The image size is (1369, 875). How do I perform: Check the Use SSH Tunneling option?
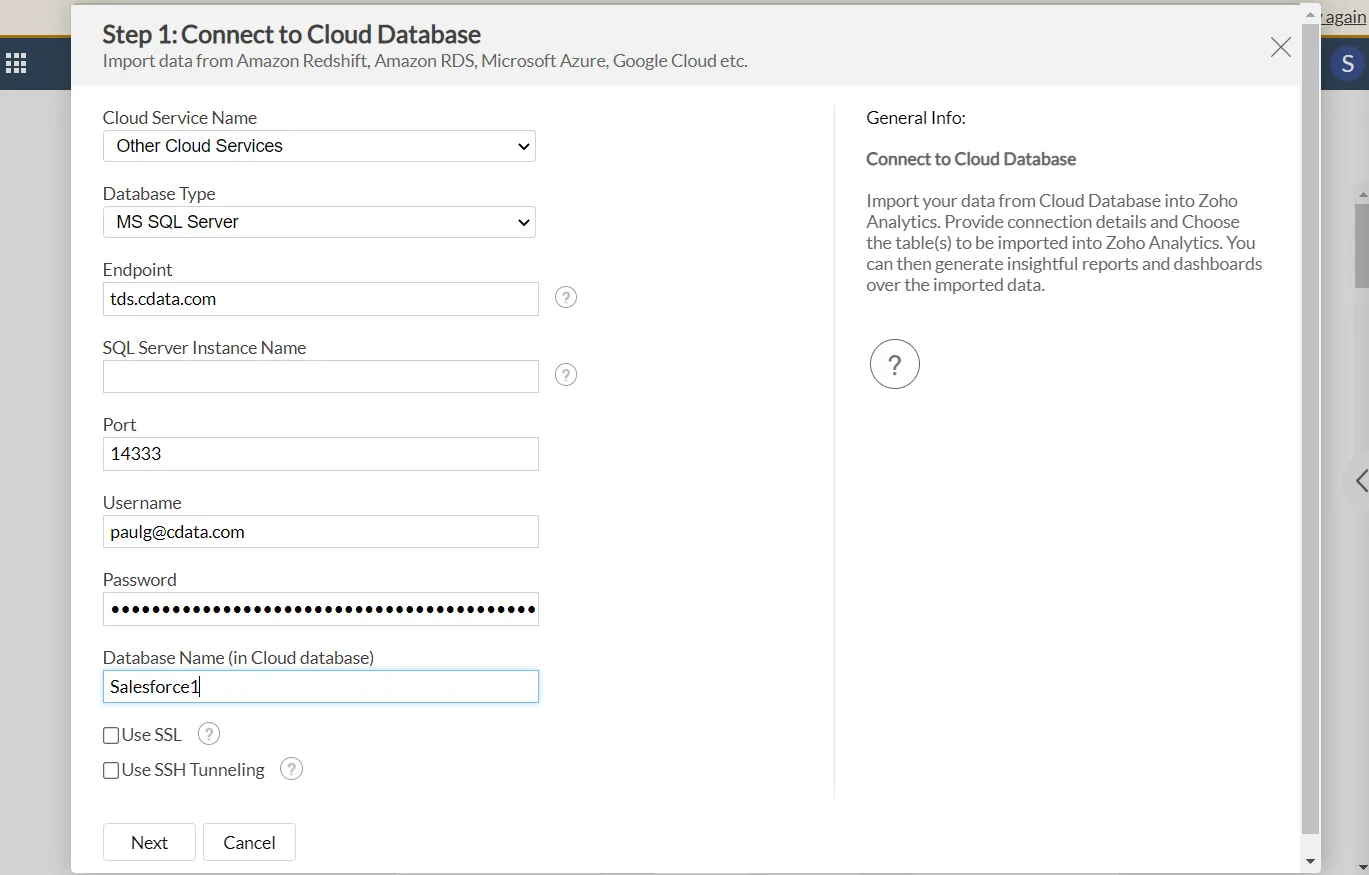pos(110,770)
